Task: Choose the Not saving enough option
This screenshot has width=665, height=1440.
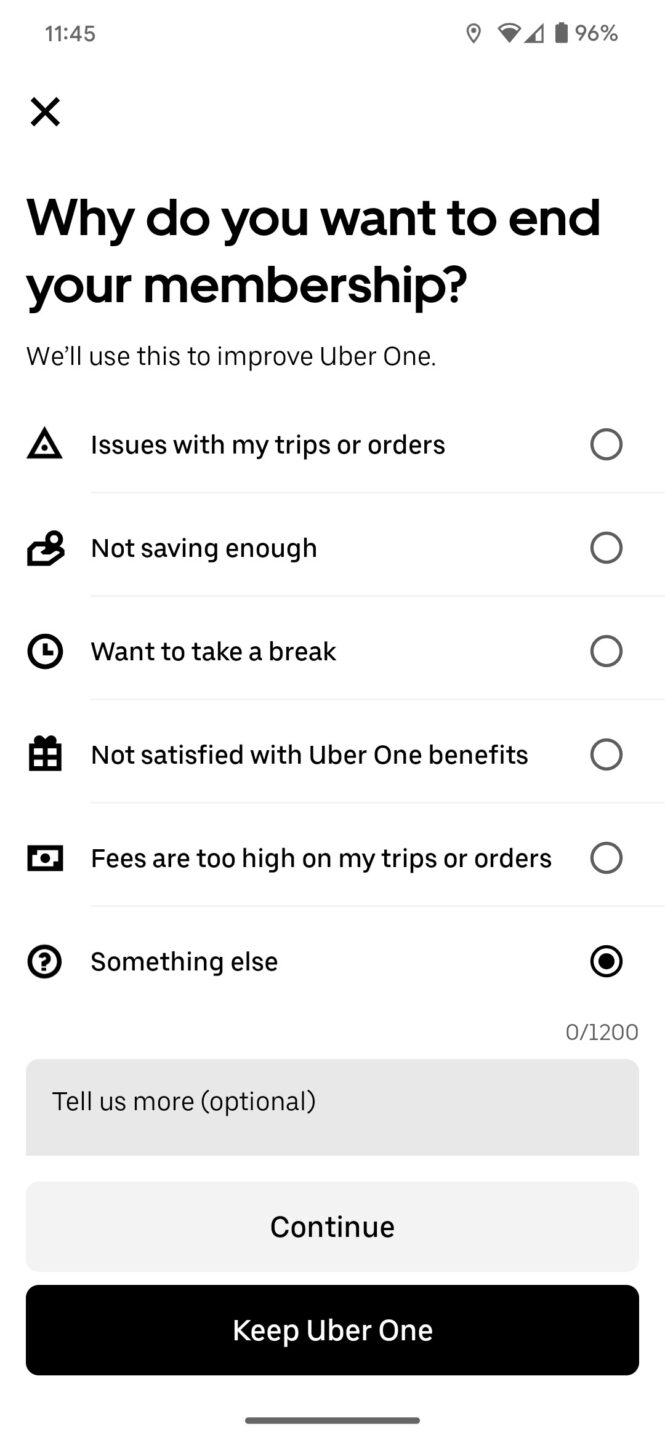Action: pyautogui.click(x=606, y=547)
